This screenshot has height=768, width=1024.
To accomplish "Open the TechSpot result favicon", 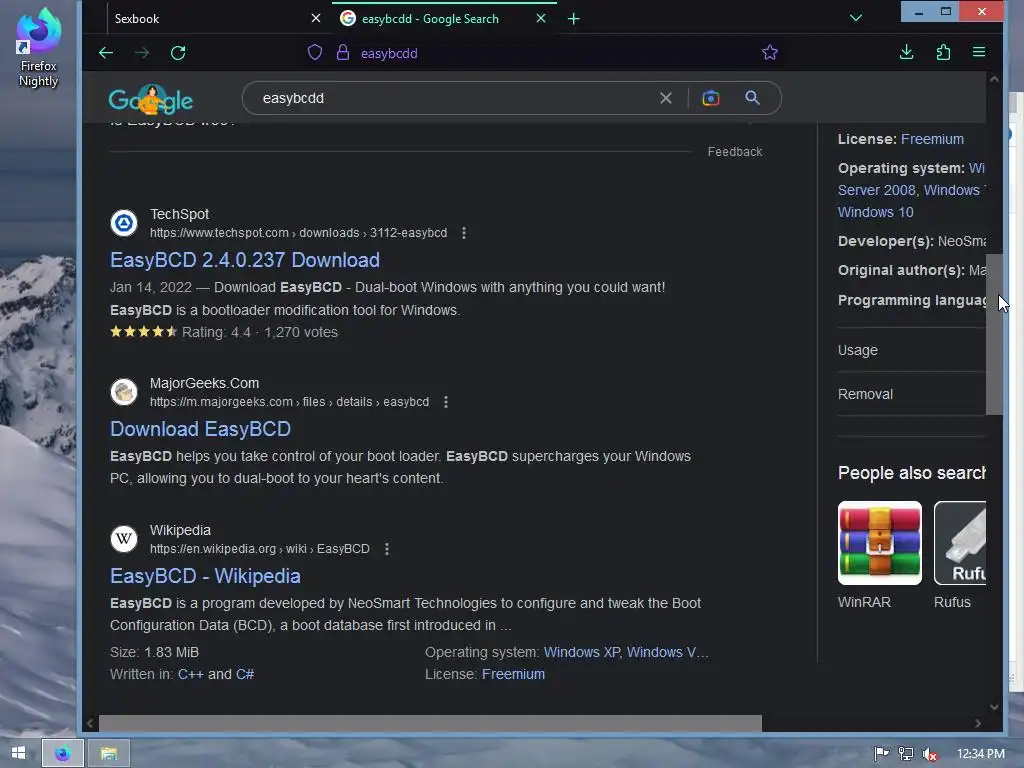I will [123, 223].
